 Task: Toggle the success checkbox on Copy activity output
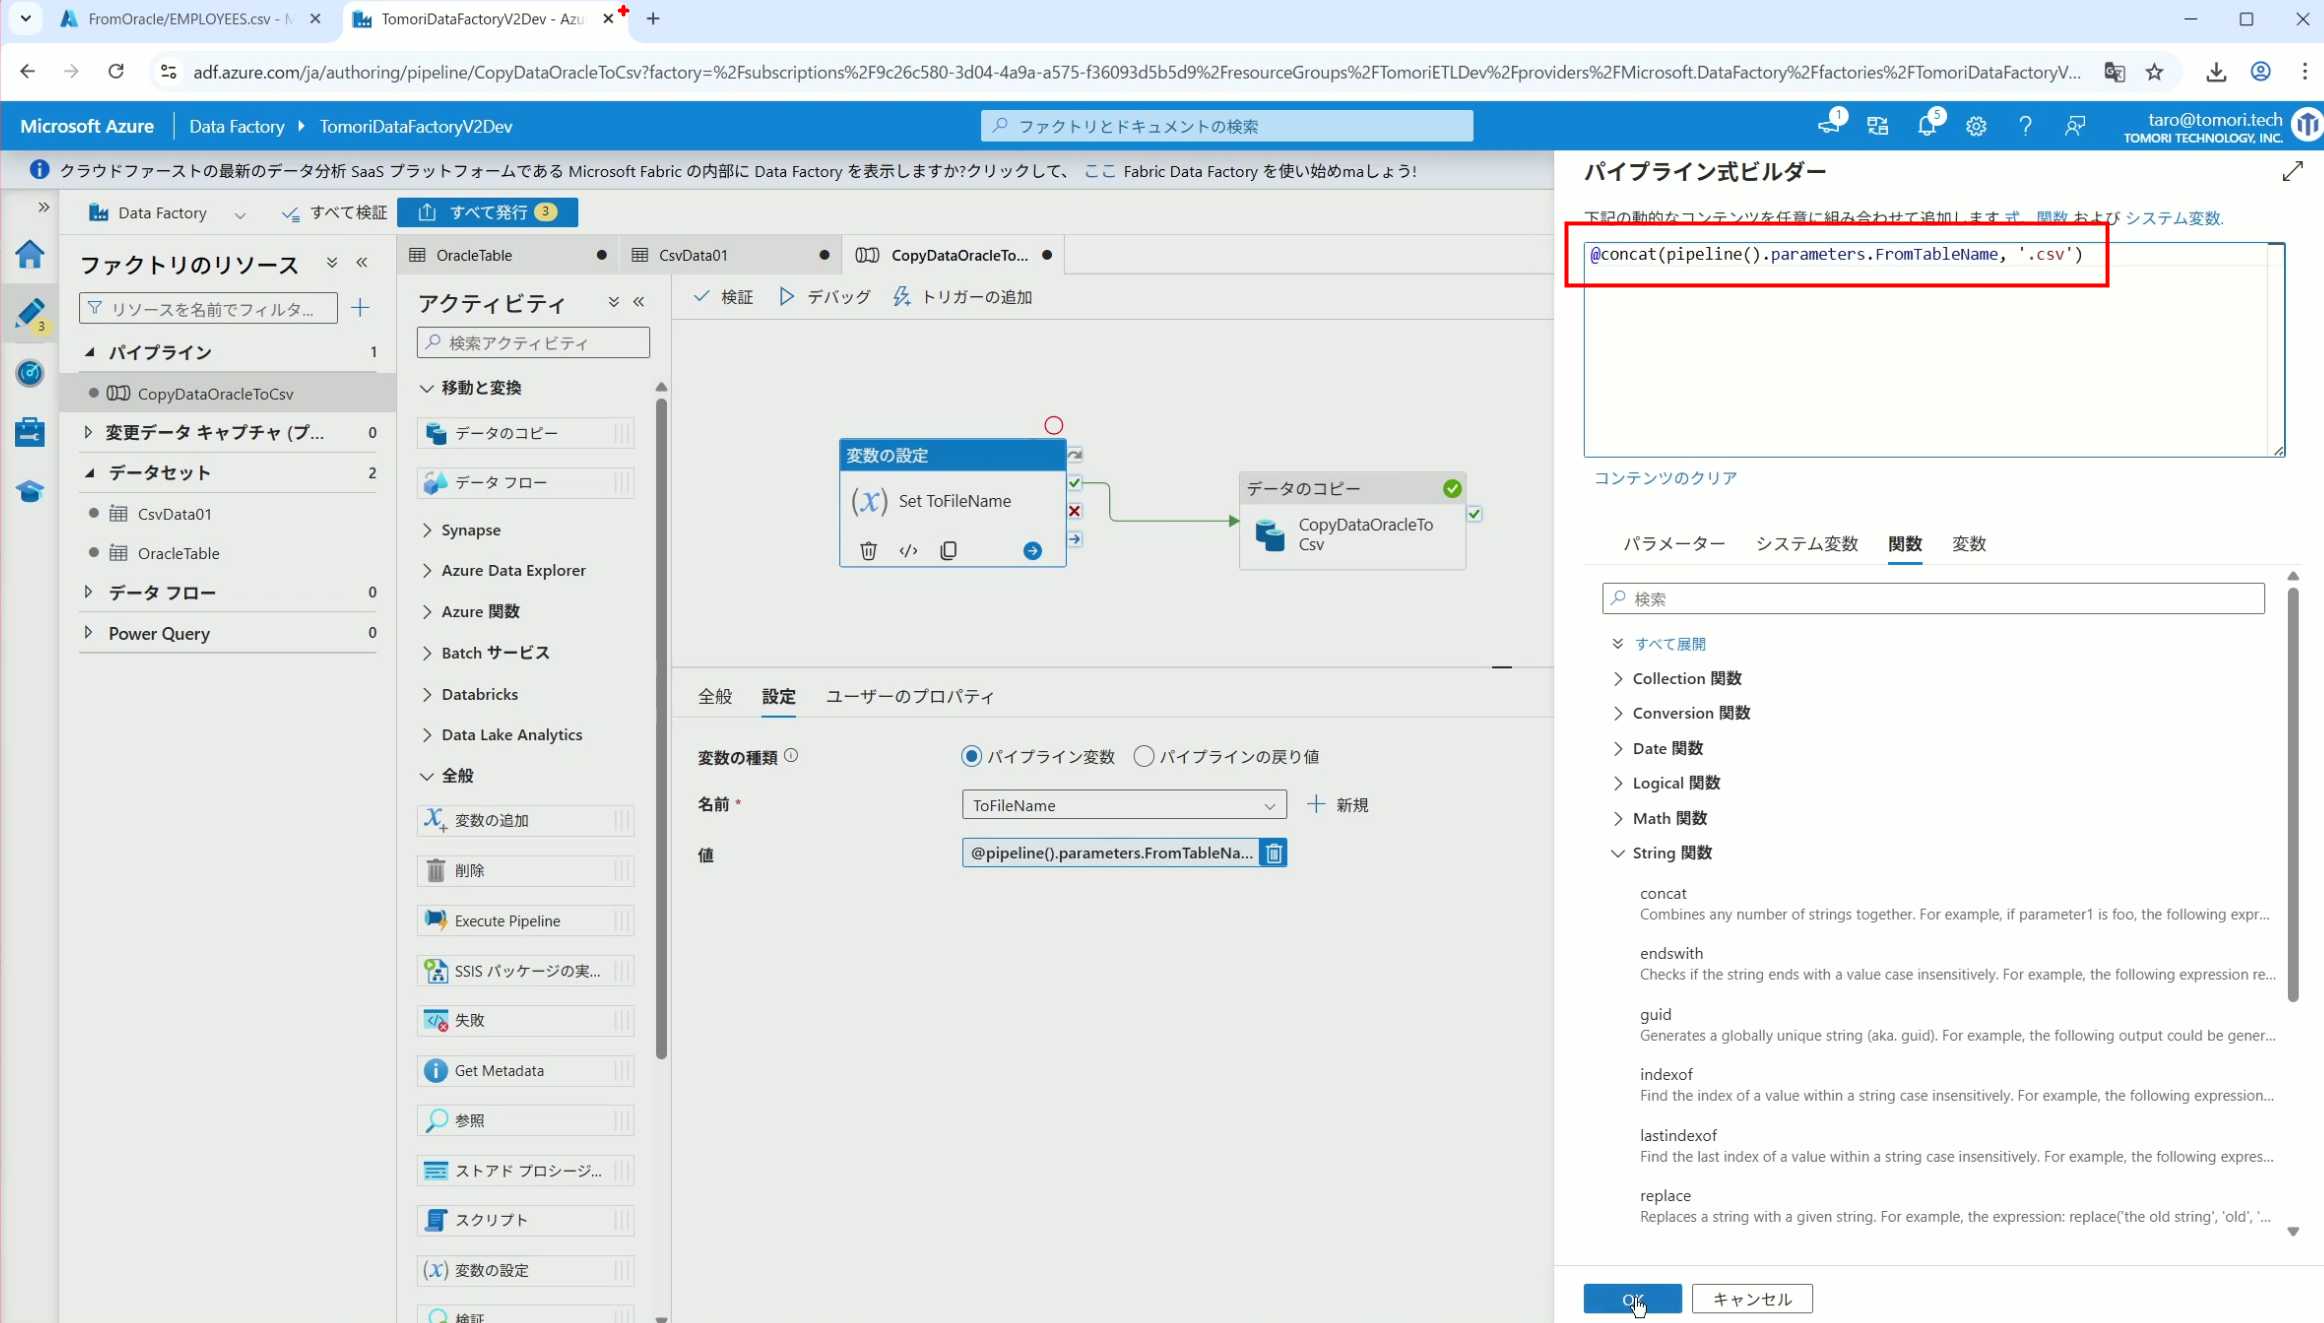(1474, 514)
